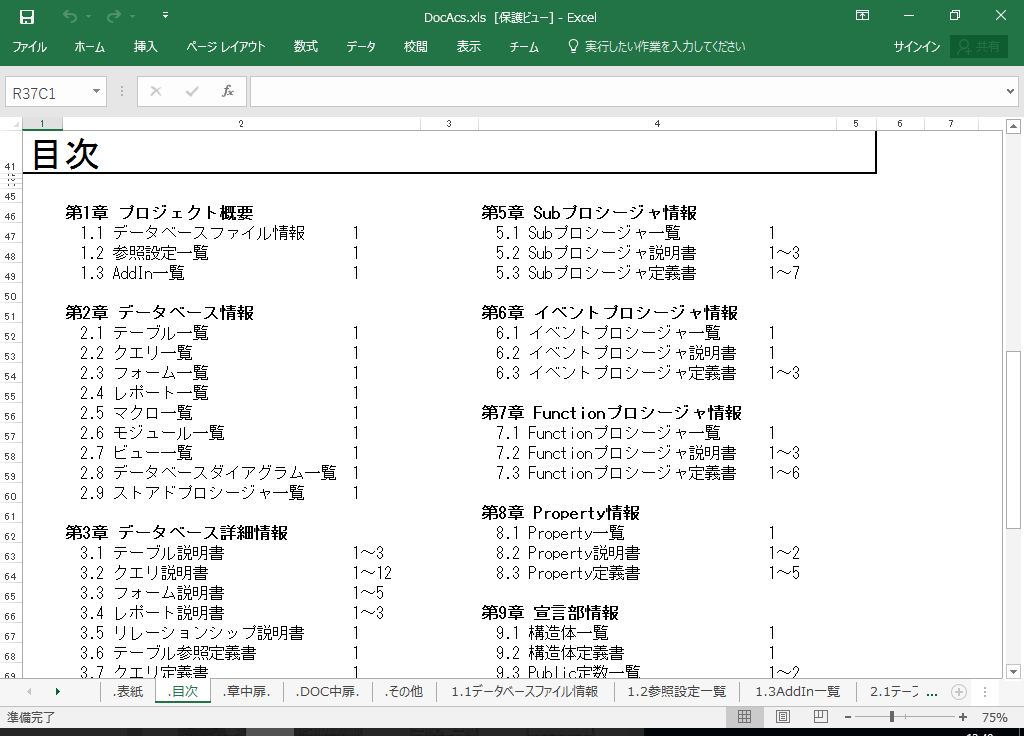Image resolution: width=1024 pixels, height=736 pixels.
Task: Select the 1.2参照設定一覧 sheet tab
Action: pos(676,691)
